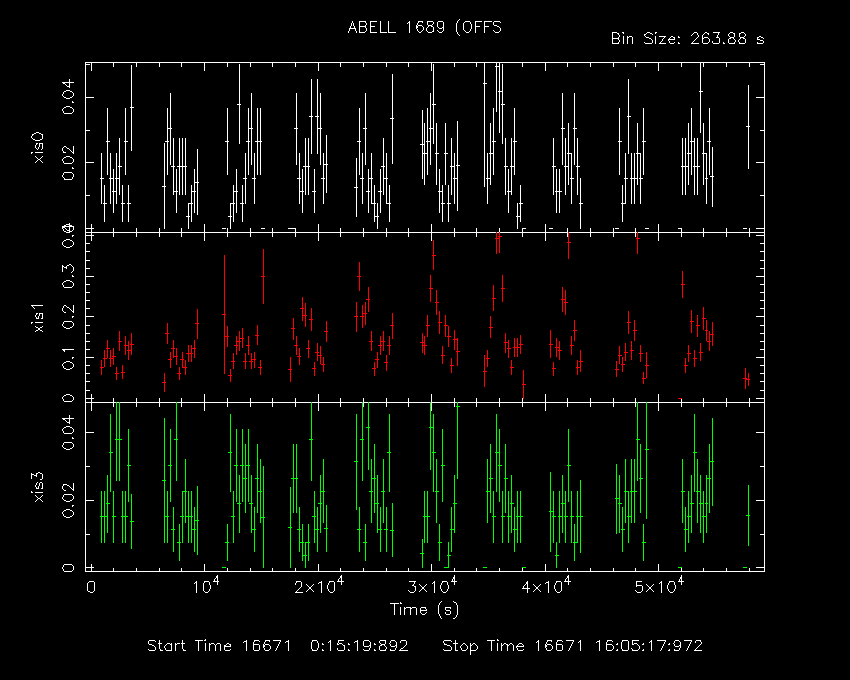Click the 0.02 tick label on xis3 panel
The image size is (850, 680).
68,501
